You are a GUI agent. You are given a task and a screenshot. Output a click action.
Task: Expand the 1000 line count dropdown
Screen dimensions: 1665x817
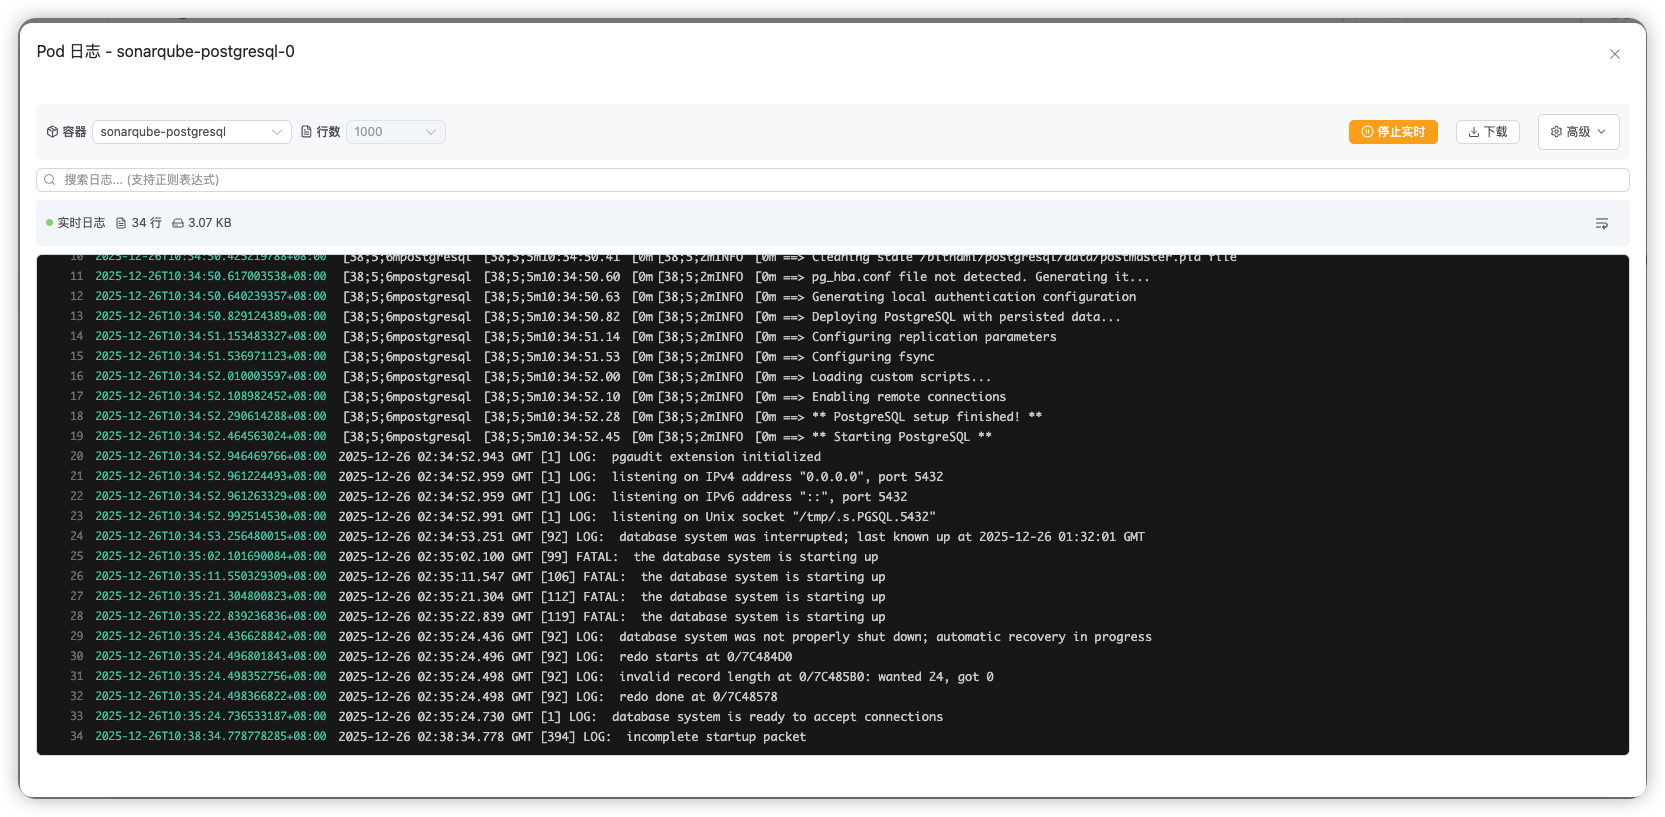click(395, 132)
